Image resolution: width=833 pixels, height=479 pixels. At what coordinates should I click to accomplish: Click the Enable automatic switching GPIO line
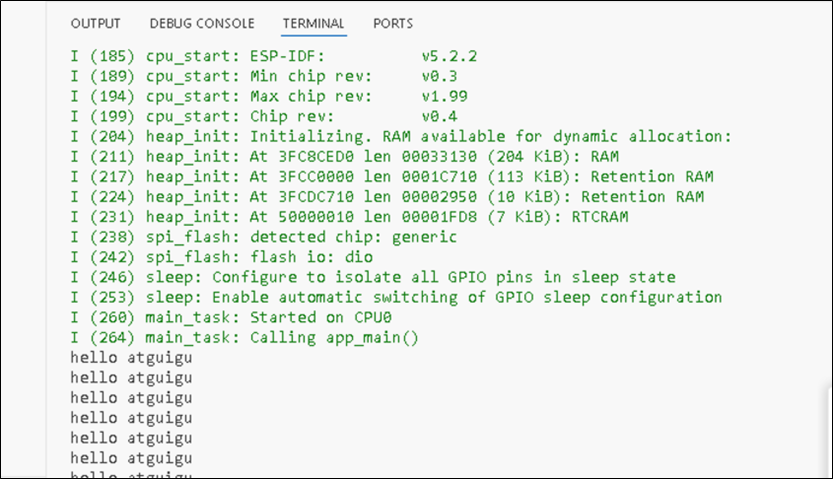click(396, 297)
